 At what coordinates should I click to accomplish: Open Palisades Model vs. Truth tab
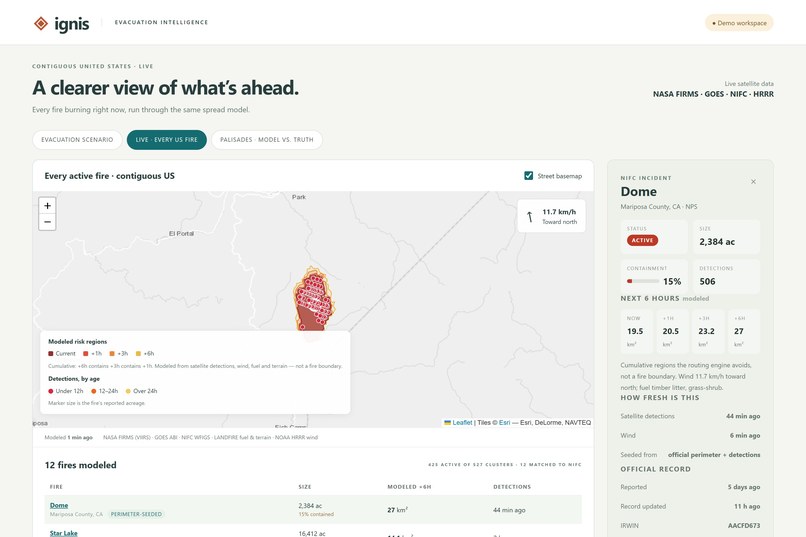[x=267, y=140]
